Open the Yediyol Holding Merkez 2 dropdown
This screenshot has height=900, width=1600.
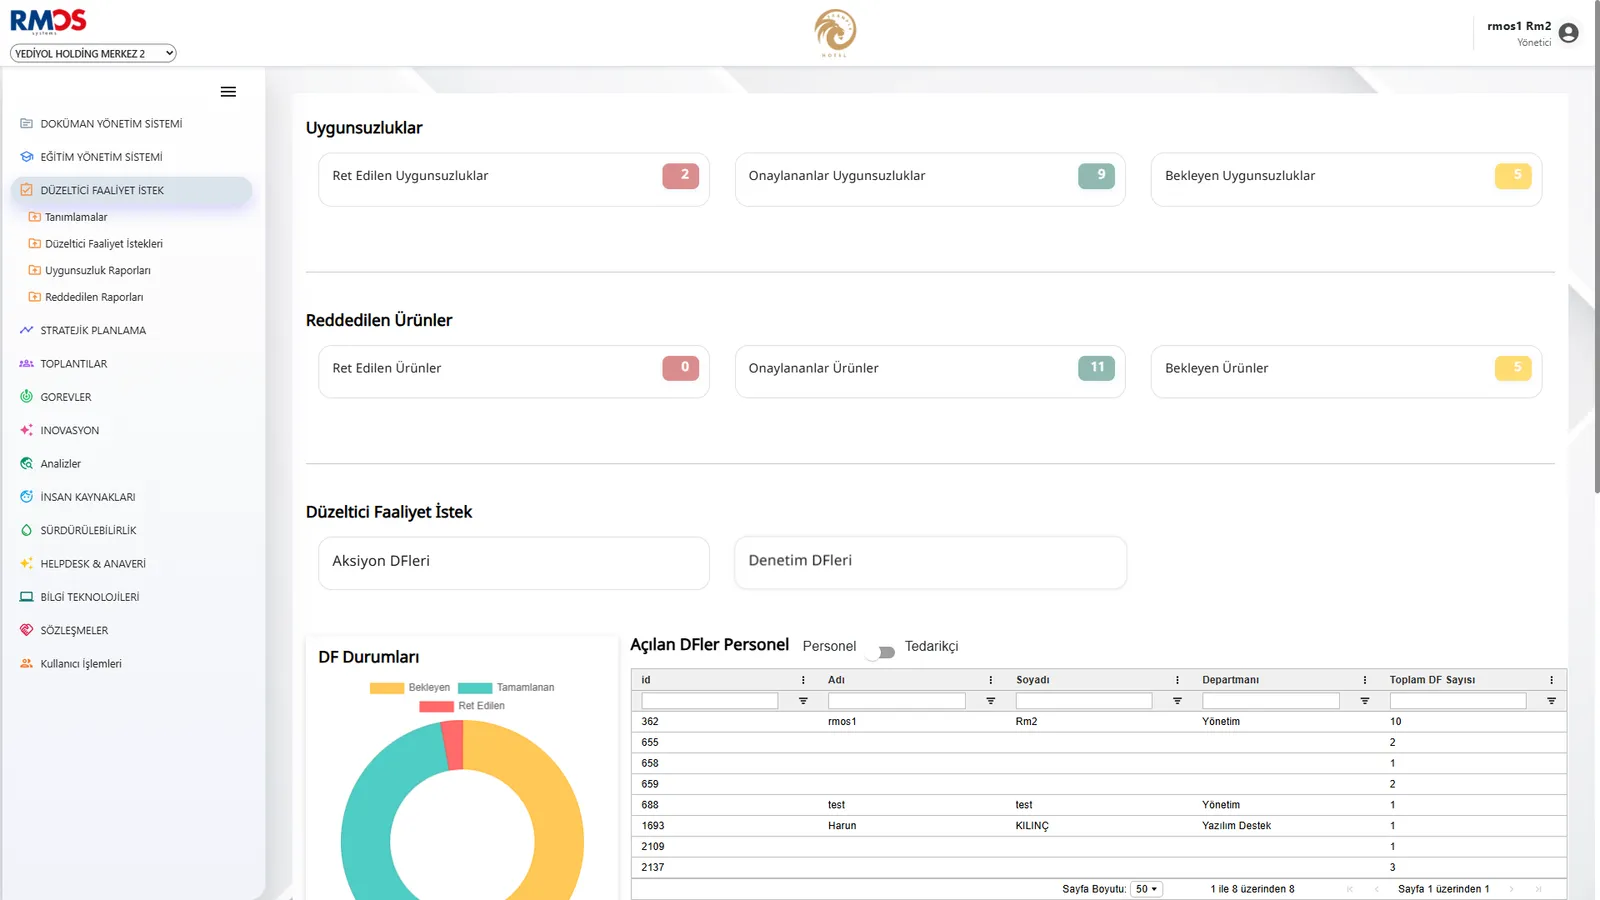coord(93,54)
